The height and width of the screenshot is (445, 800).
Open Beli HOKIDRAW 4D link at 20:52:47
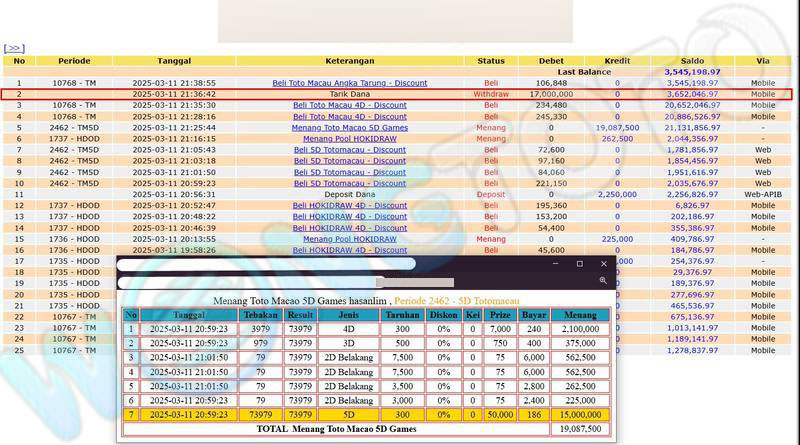point(349,205)
